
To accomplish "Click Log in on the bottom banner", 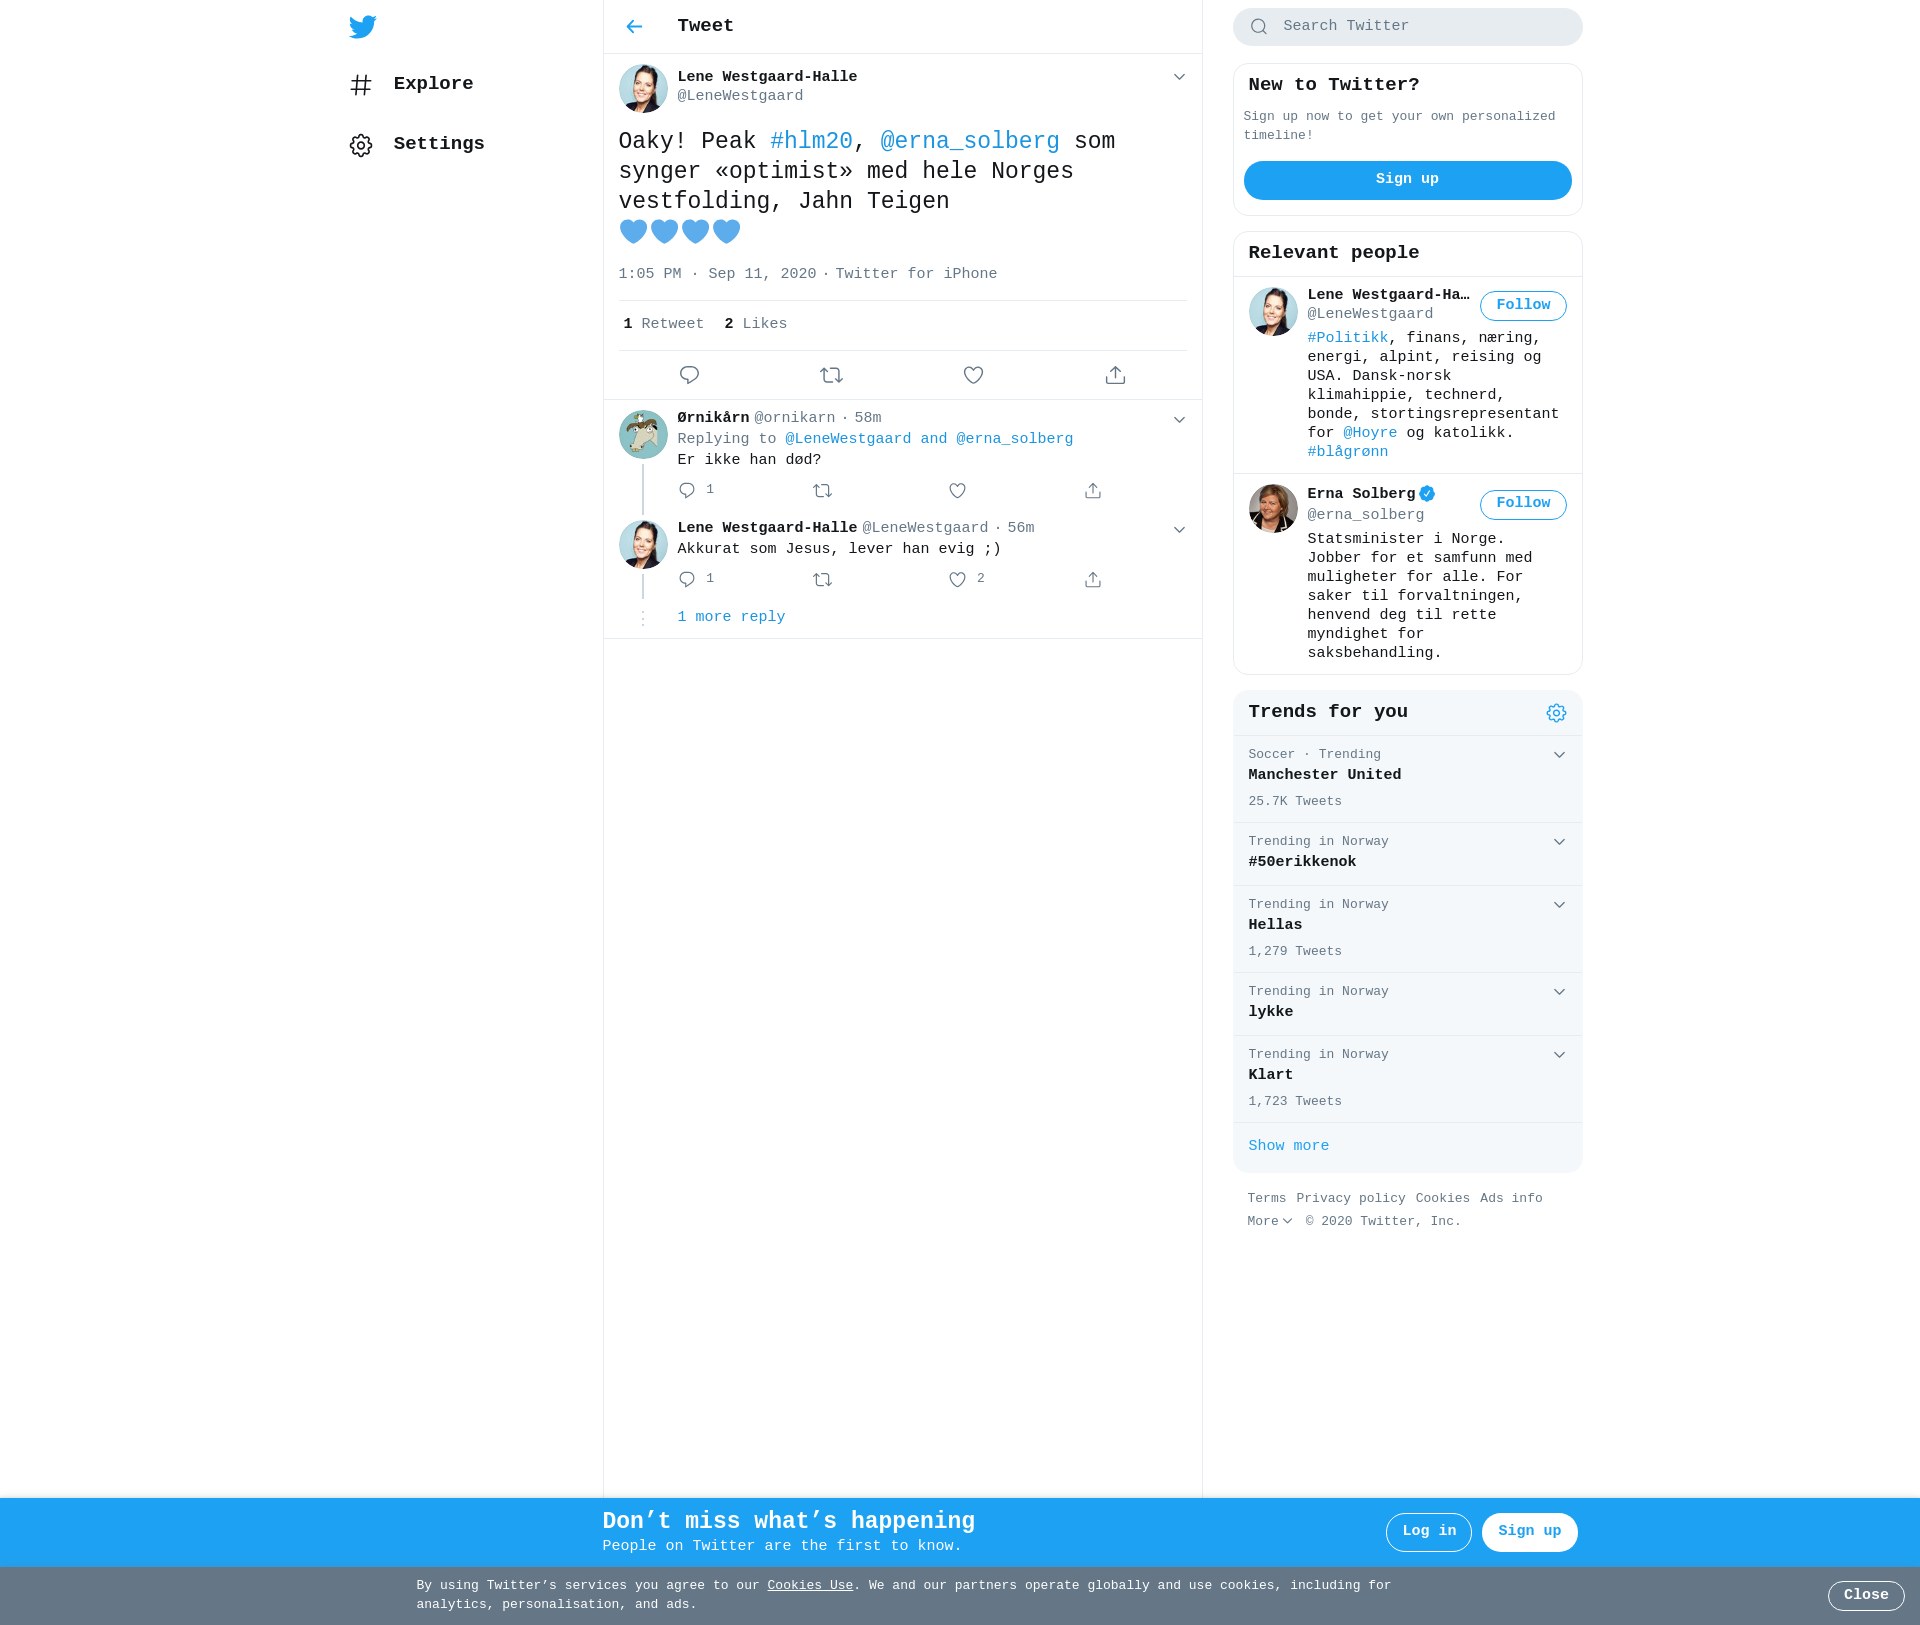I will click(1428, 1532).
